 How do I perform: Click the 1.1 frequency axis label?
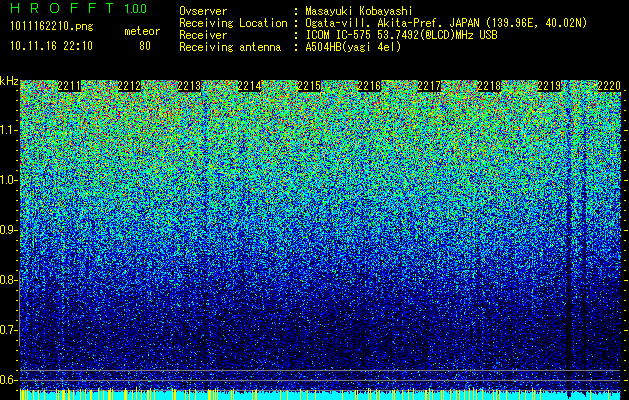tap(8, 130)
